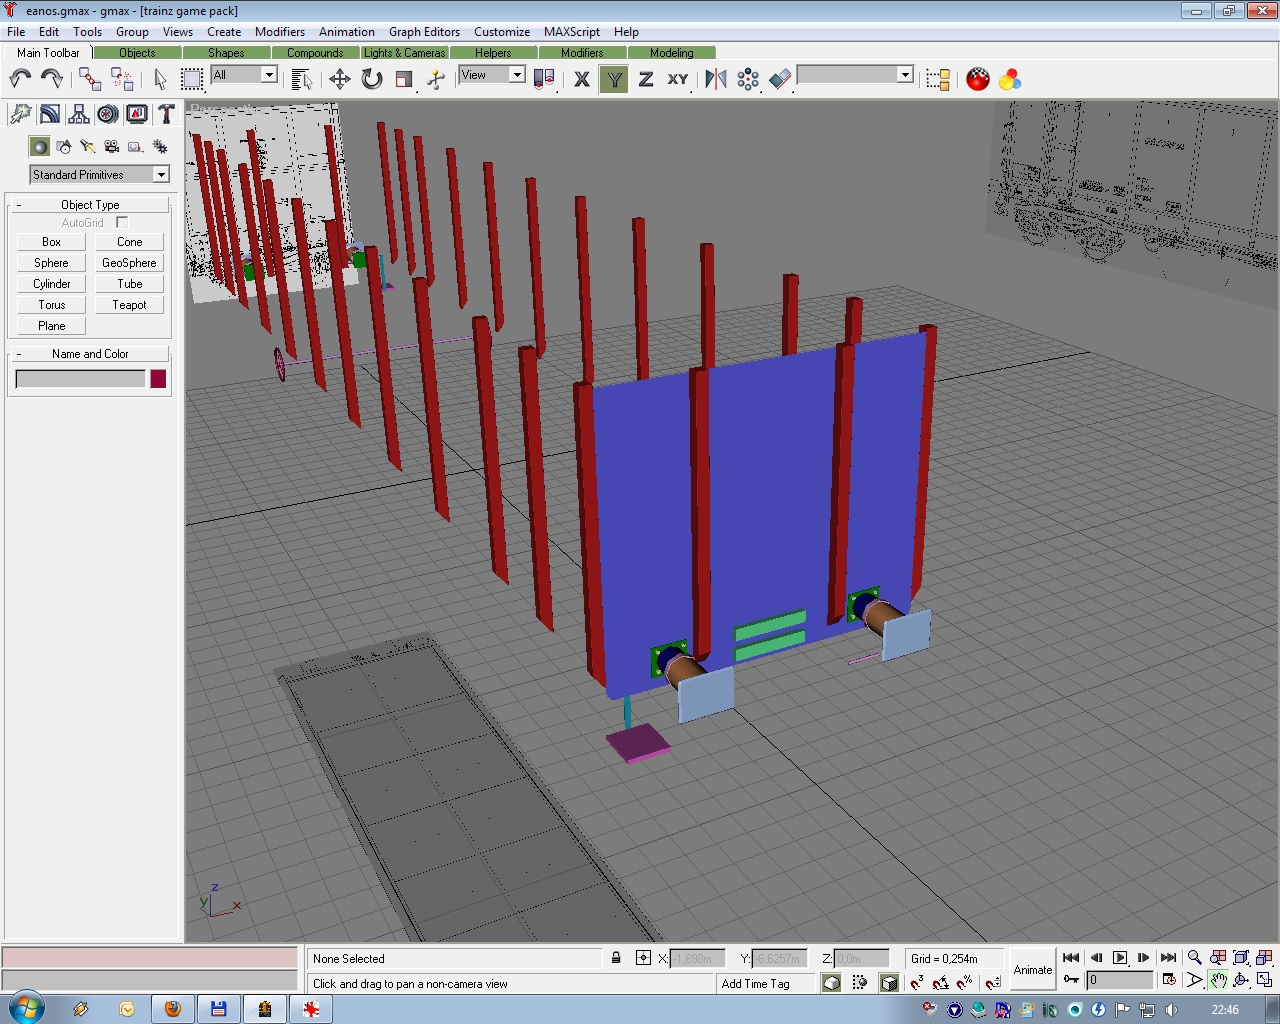Open the Material Navigator red sphere icon
The width and height of the screenshot is (1280, 1024).
point(978,79)
